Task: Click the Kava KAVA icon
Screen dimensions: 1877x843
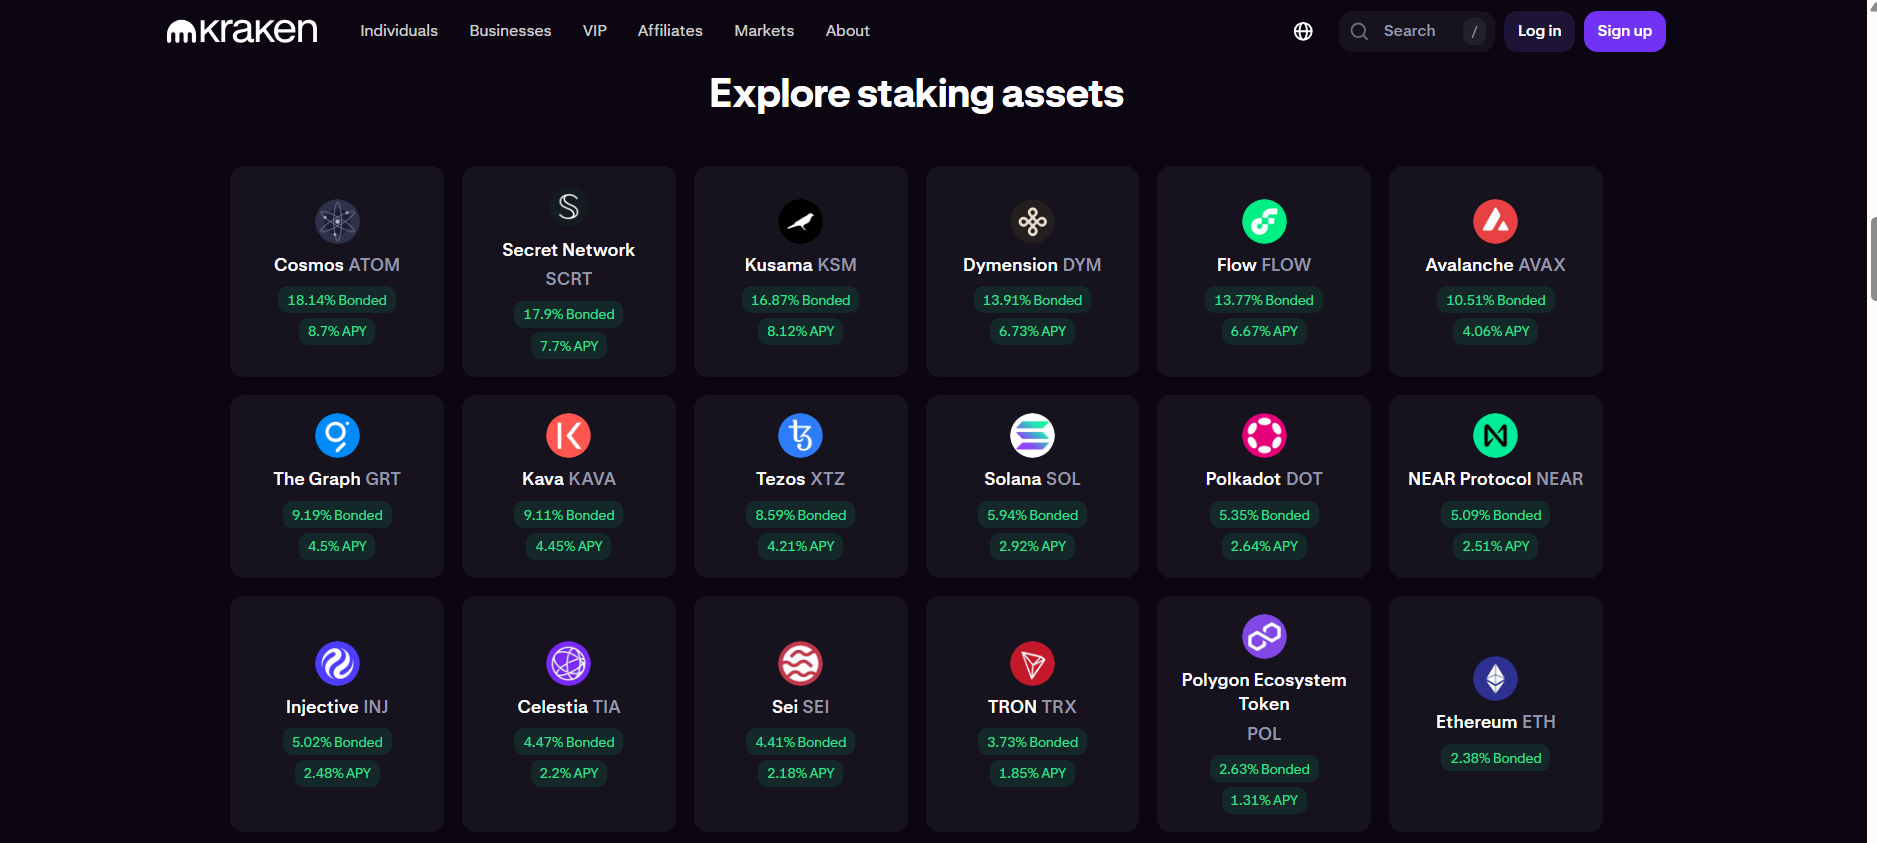Action: (569, 436)
